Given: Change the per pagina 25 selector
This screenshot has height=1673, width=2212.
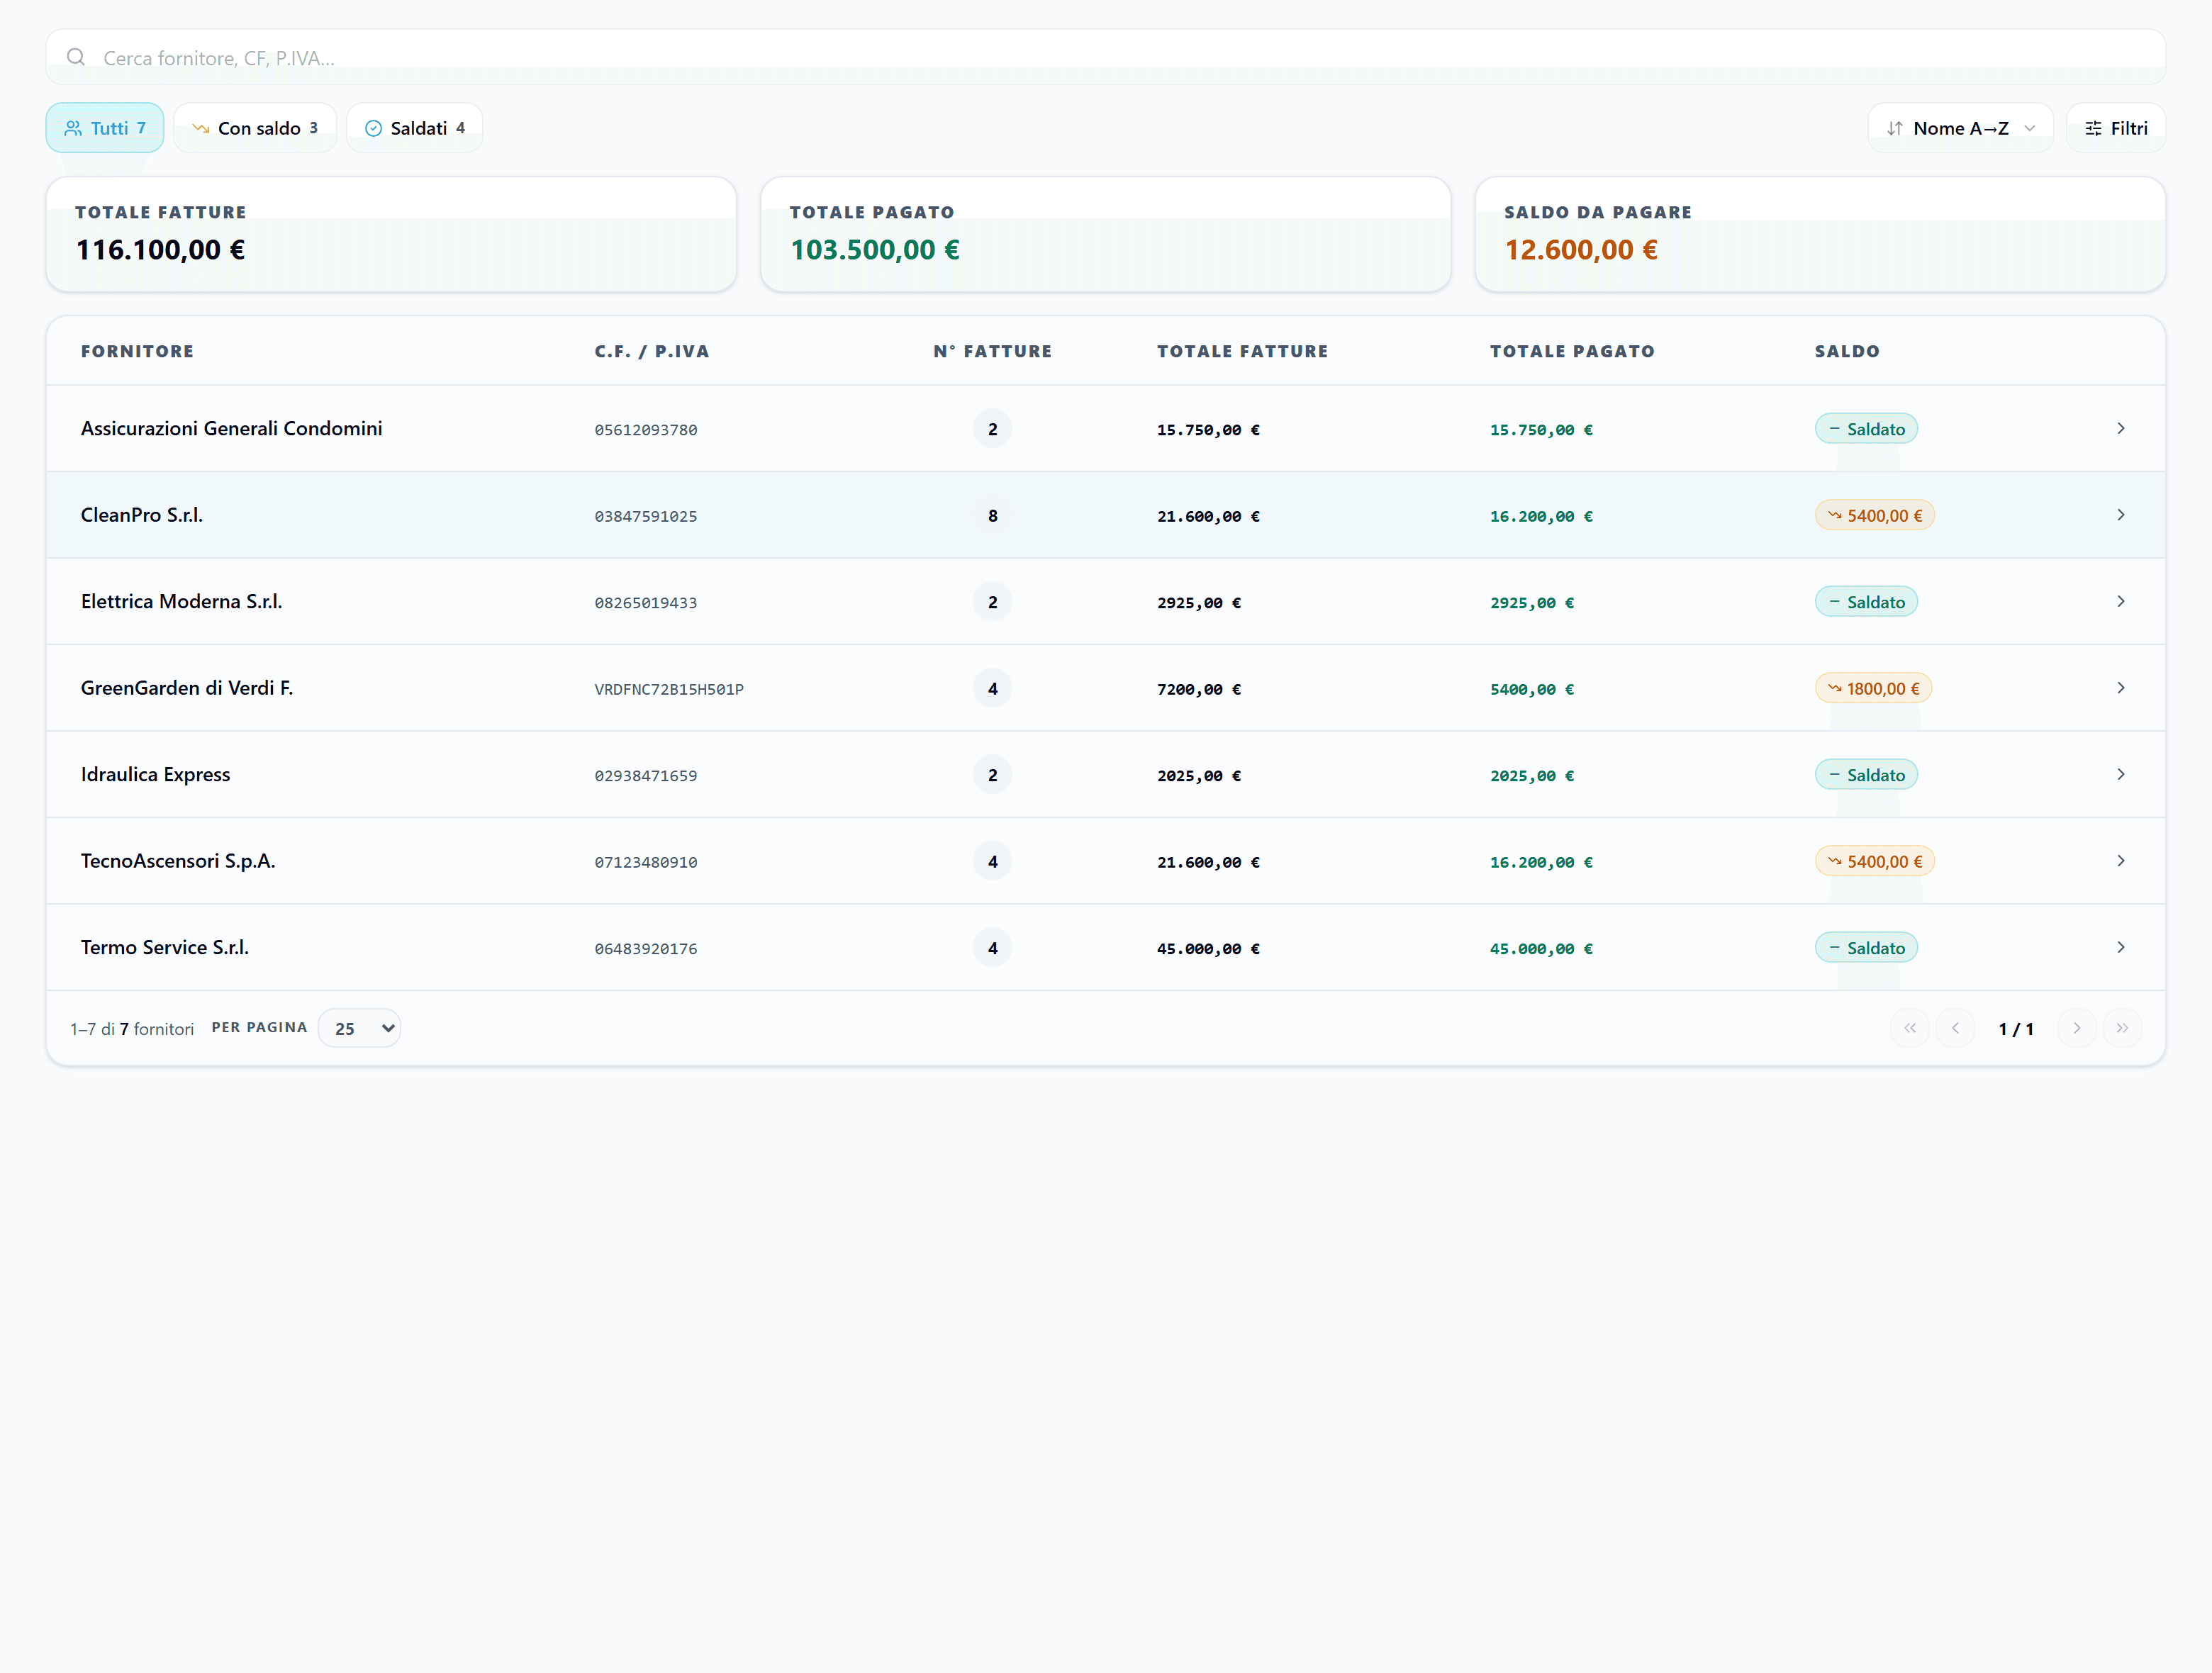Looking at the screenshot, I should tap(360, 1028).
